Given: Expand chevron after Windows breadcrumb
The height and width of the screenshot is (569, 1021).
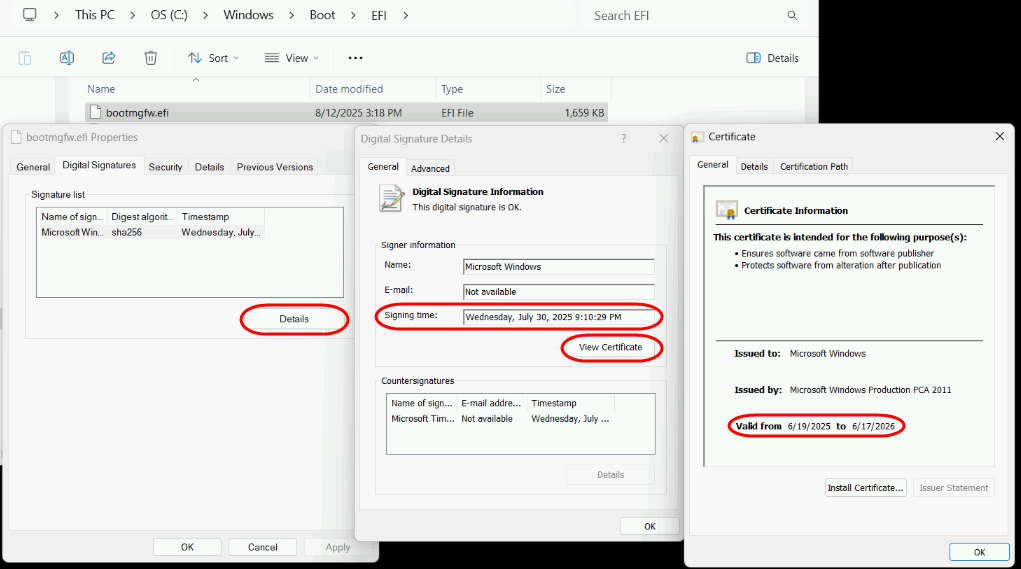Looking at the screenshot, I should click(x=291, y=15).
